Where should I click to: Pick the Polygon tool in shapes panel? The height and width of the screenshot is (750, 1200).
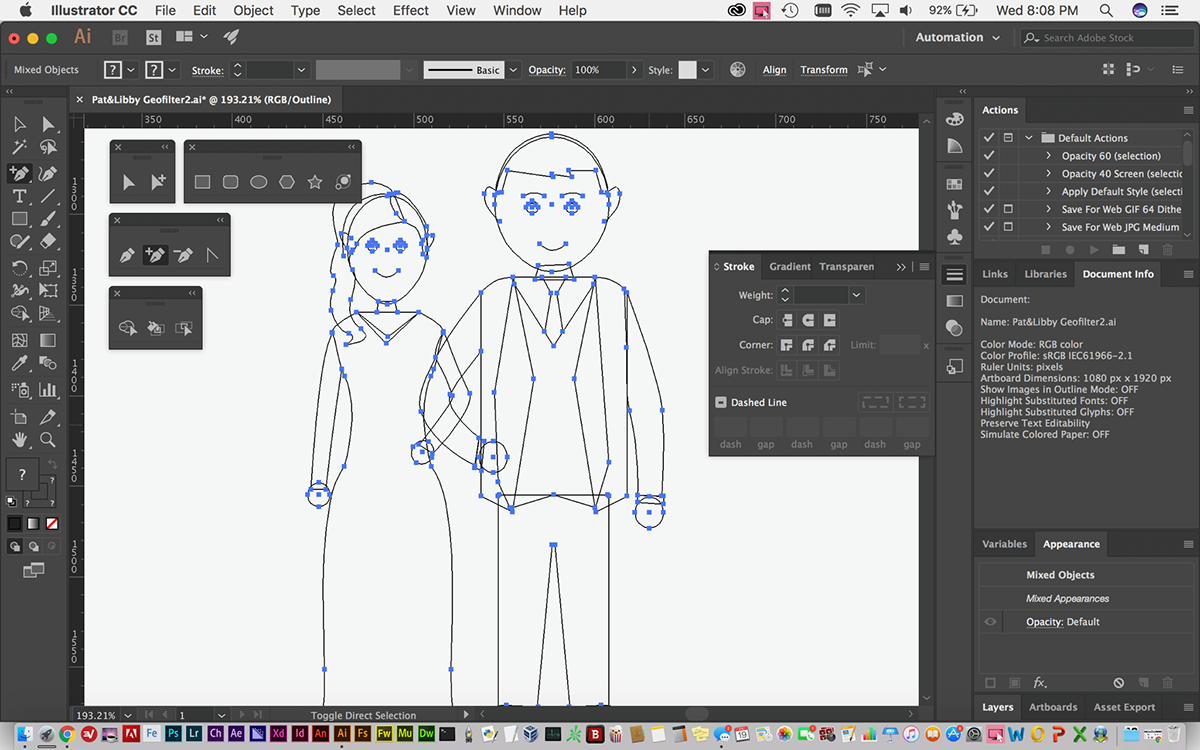point(287,182)
